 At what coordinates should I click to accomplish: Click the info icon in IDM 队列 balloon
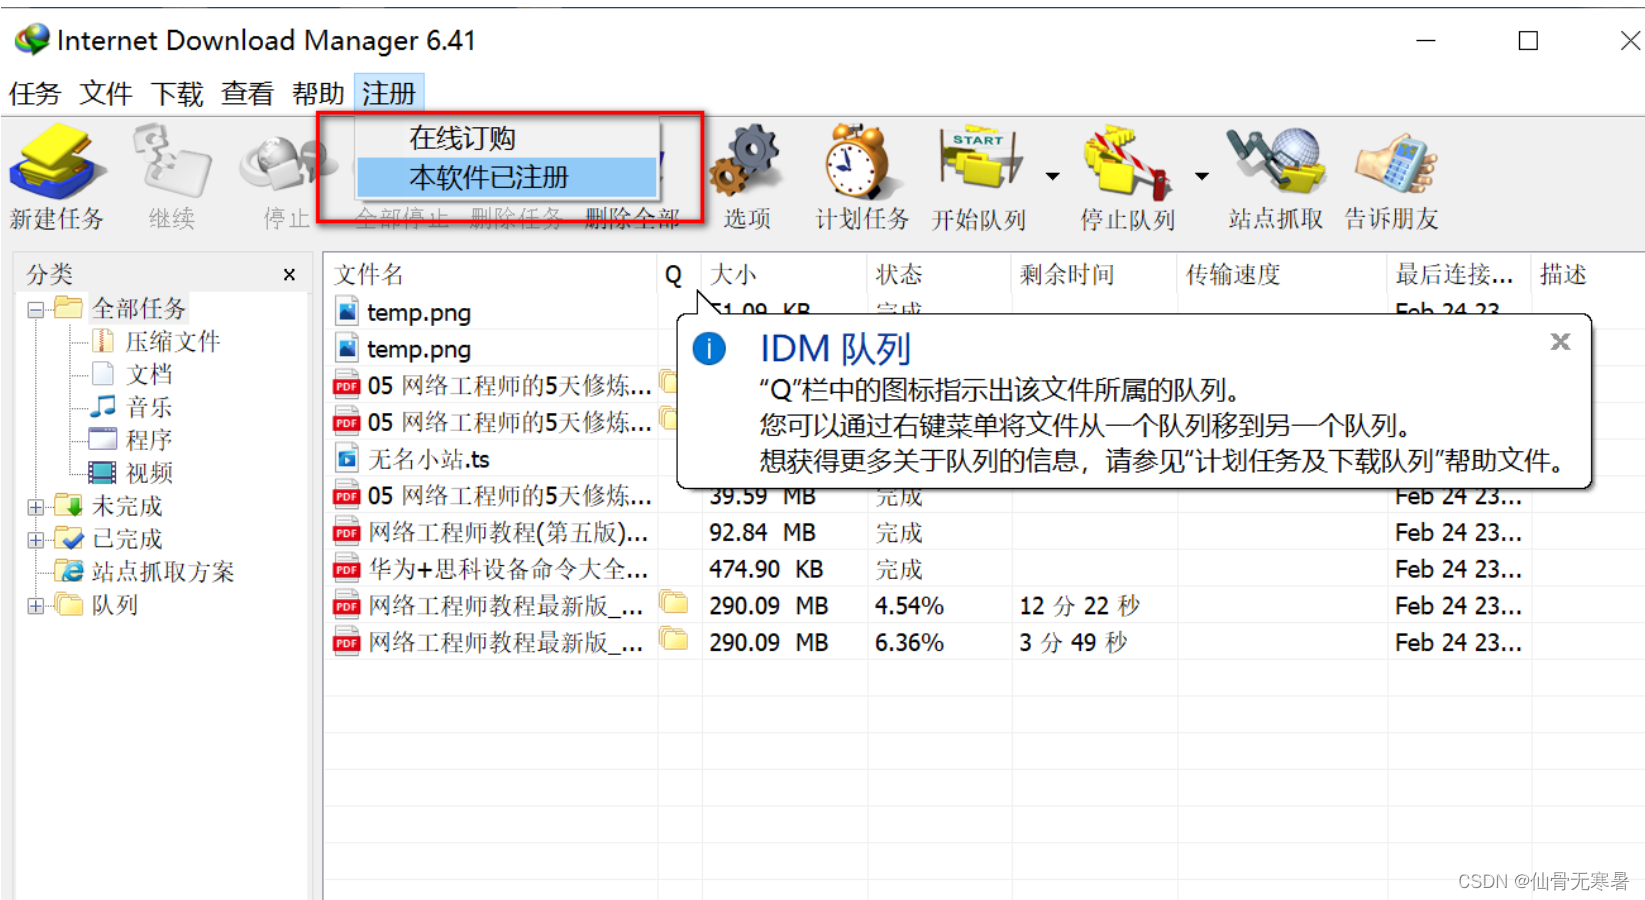tap(709, 349)
